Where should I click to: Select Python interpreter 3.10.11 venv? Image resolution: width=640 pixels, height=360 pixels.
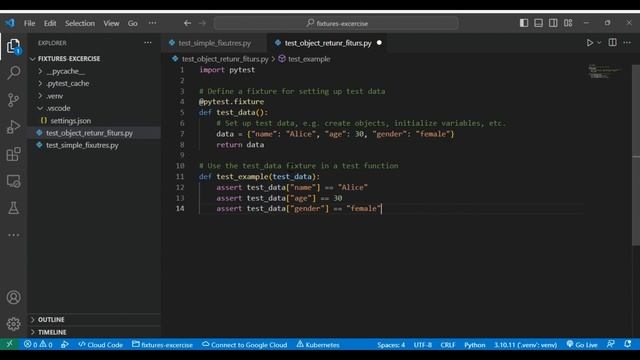click(x=525, y=345)
